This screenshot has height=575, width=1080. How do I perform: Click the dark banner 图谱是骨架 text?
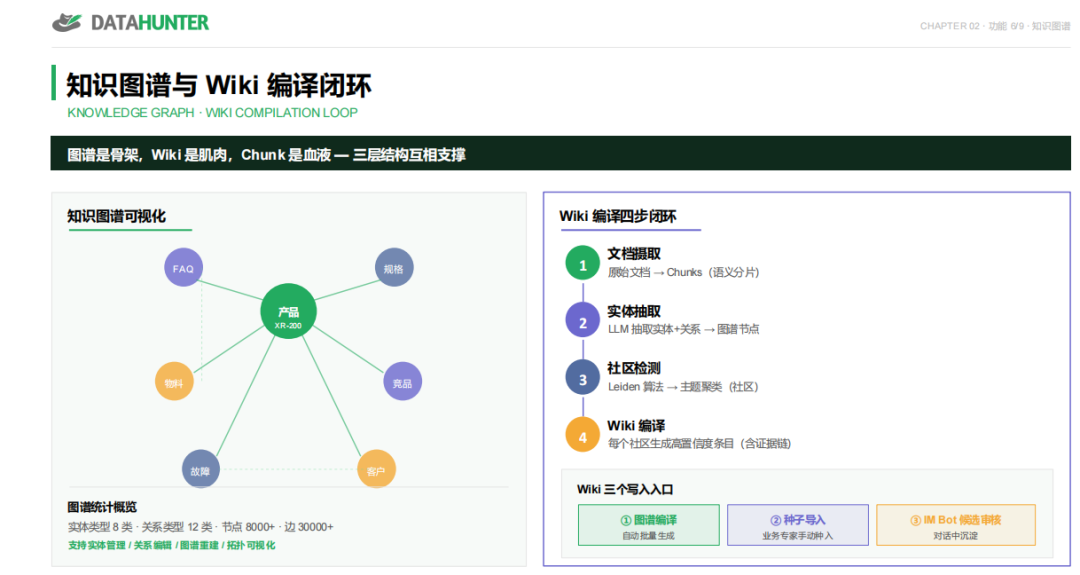266,155
